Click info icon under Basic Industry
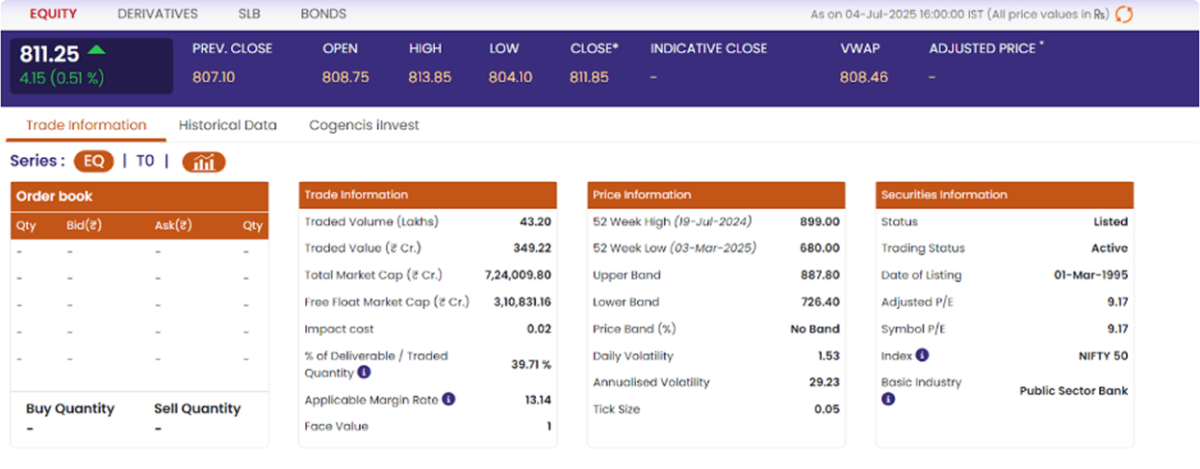 coord(888,399)
